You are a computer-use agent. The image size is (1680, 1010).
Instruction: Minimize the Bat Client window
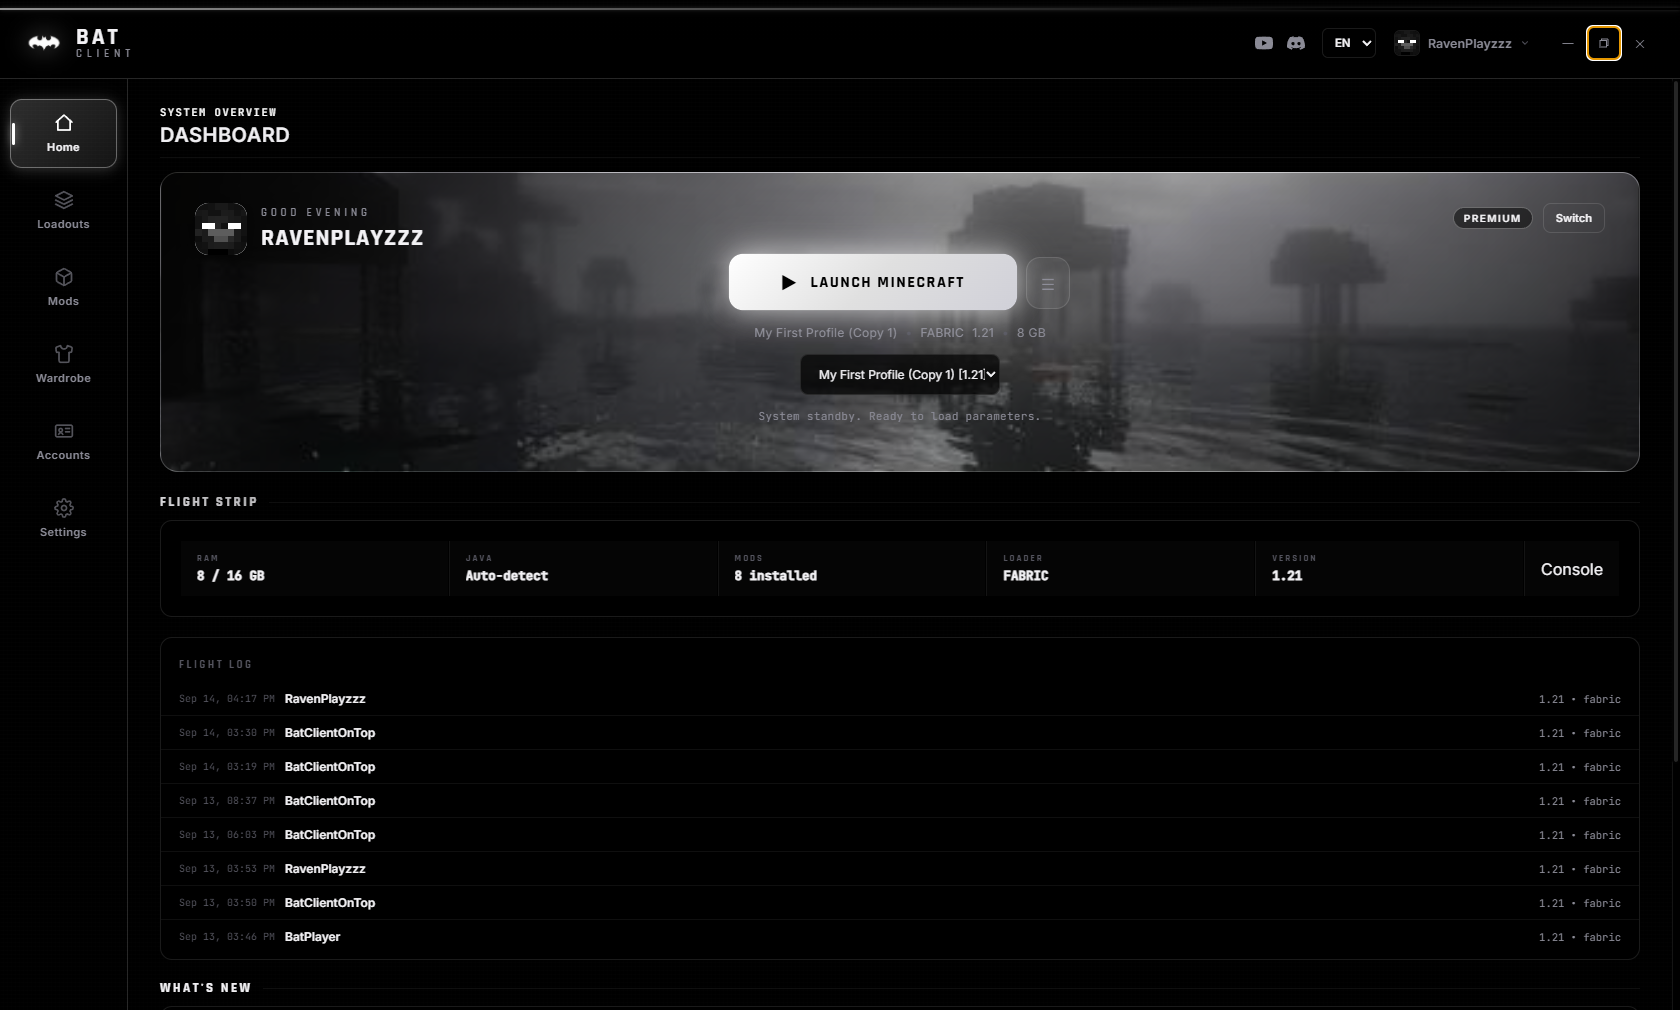coord(1567,43)
